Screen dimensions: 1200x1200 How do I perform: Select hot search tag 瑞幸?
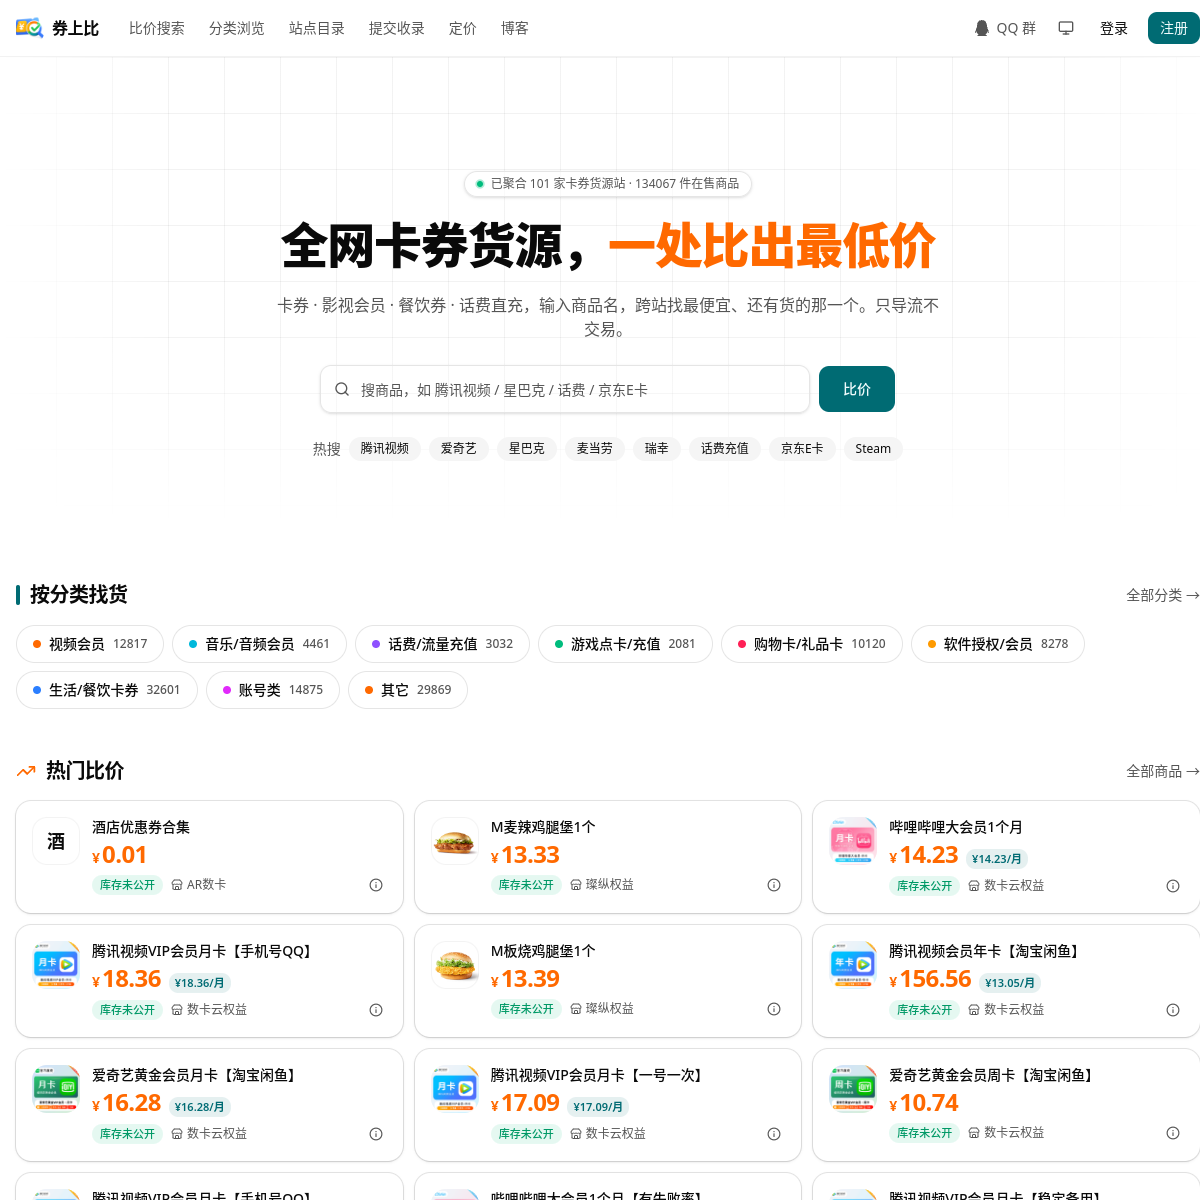pyautogui.click(x=657, y=448)
